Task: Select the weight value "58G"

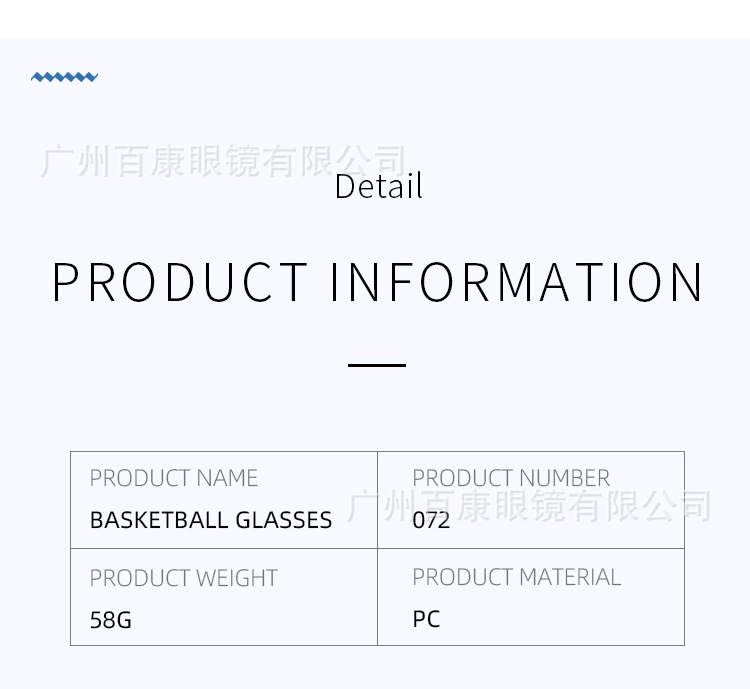Action: point(110,620)
